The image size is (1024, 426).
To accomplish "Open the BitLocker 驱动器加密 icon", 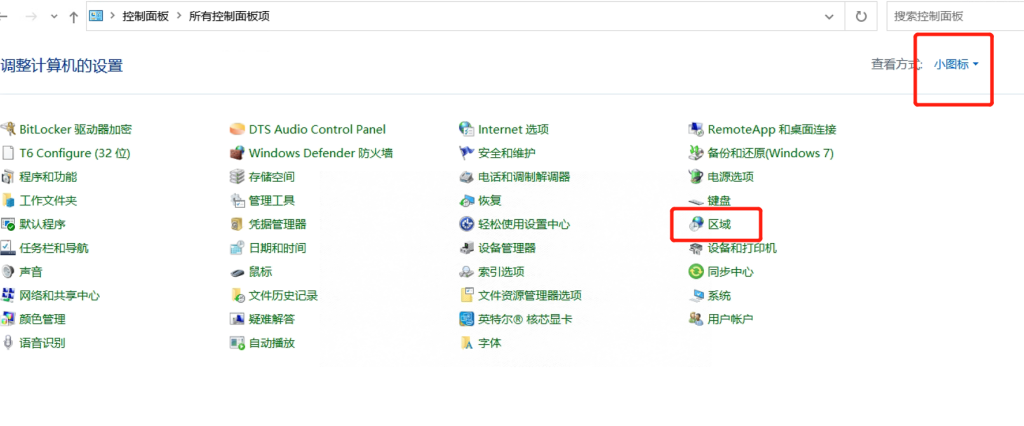I will click(x=8, y=129).
